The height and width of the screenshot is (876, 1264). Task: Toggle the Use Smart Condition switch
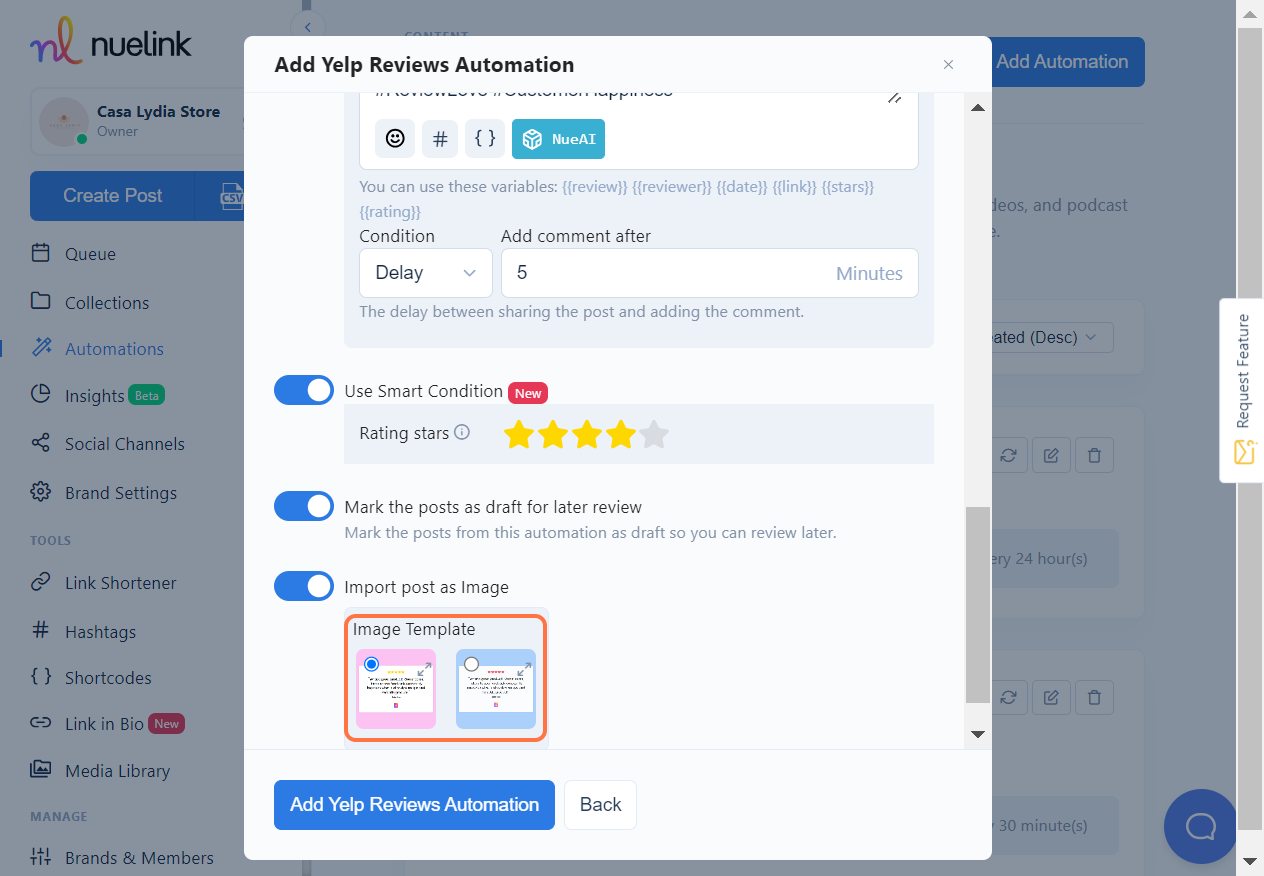tap(304, 391)
